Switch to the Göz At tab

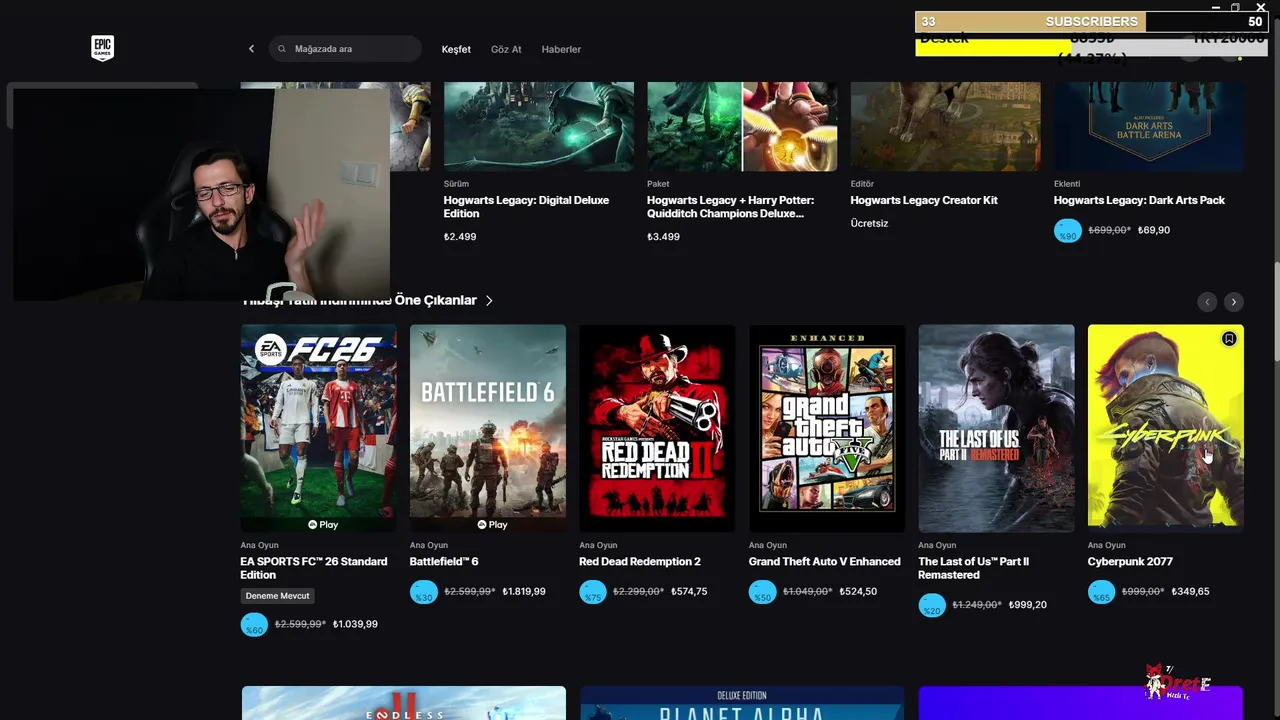(506, 49)
